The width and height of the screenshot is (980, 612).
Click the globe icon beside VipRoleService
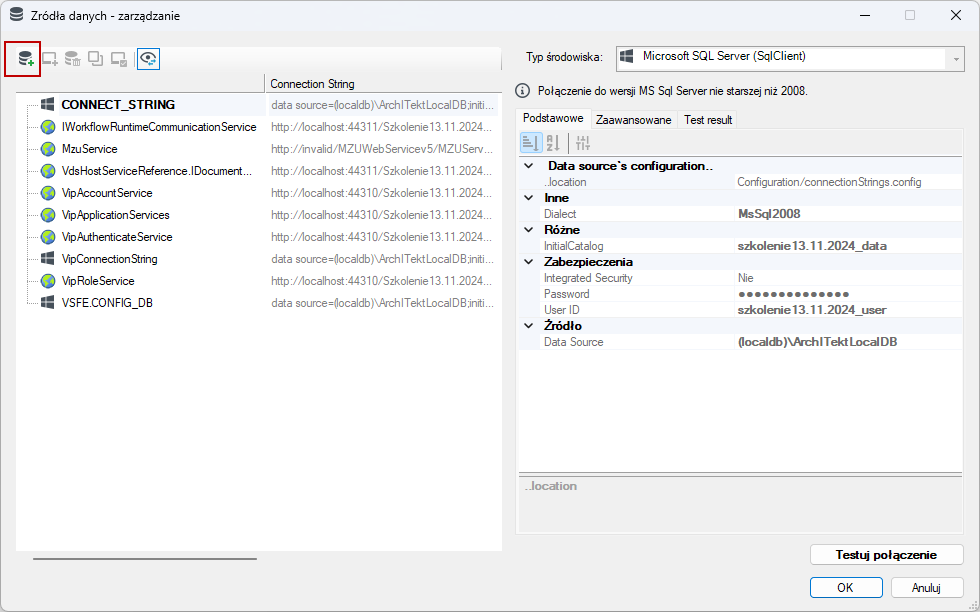click(48, 281)
